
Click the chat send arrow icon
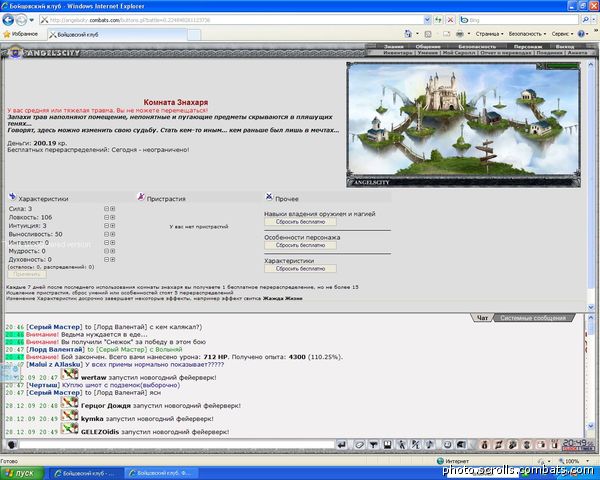click(342, 444)
